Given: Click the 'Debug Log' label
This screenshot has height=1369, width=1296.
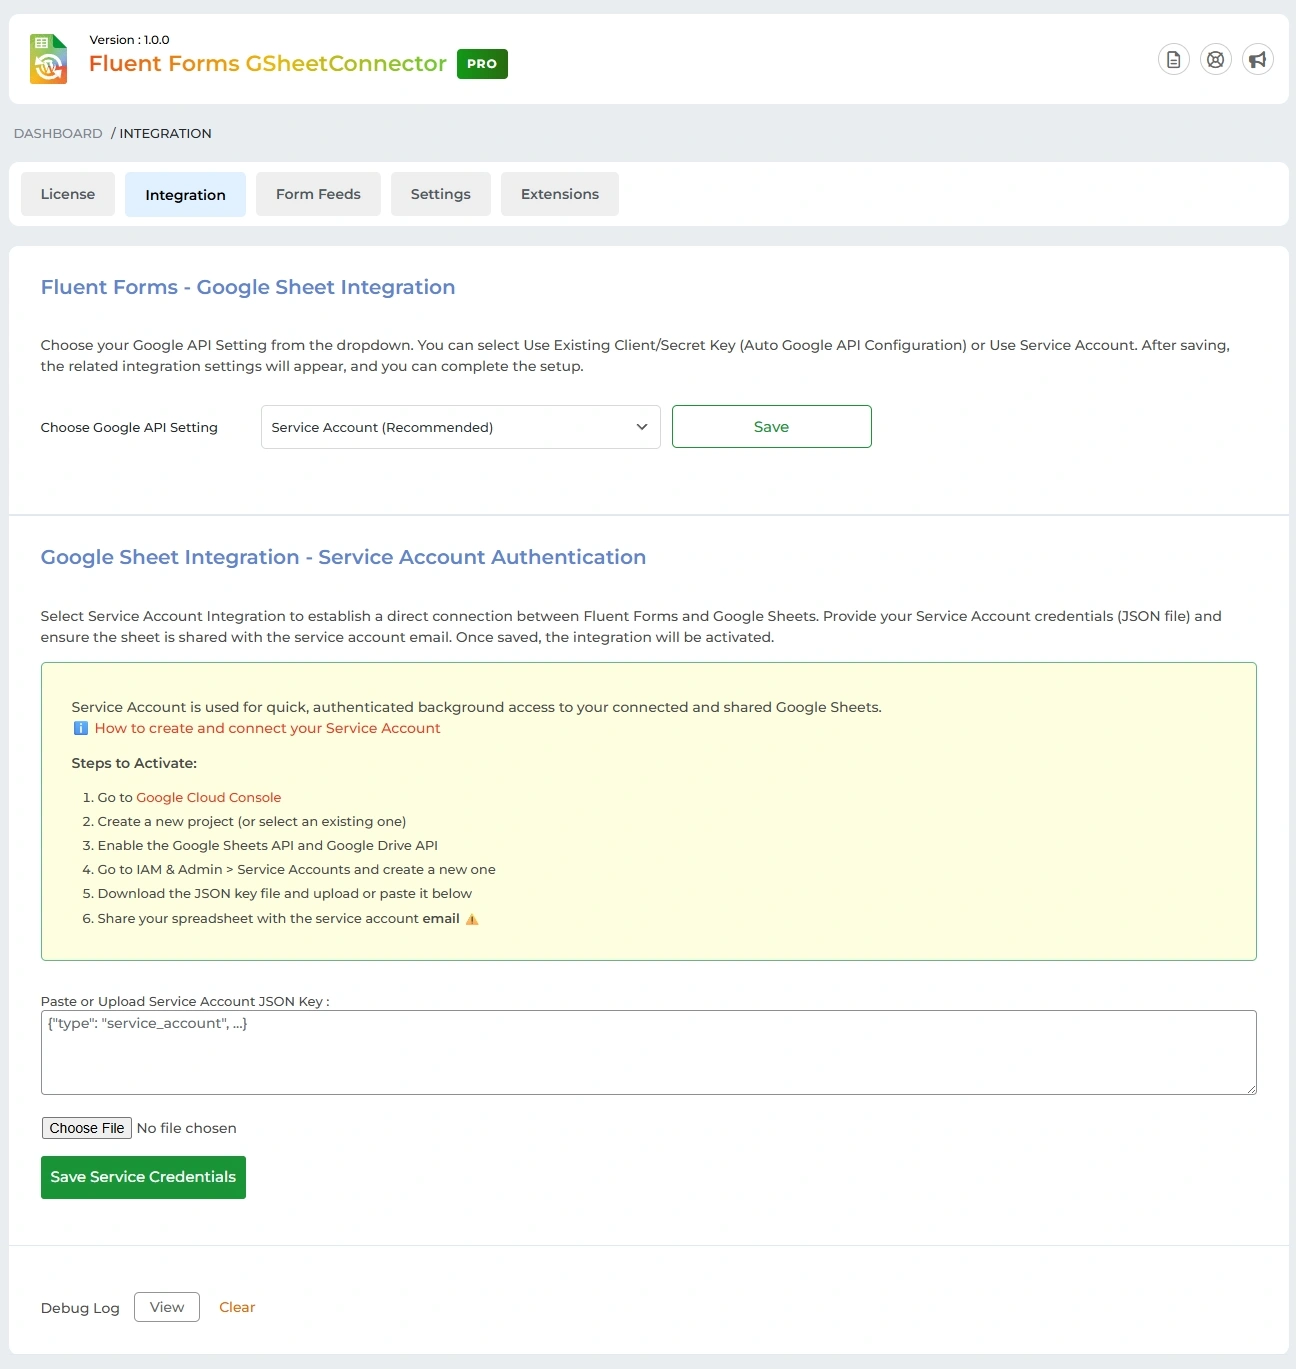Looking at the screenshot, I should pyautogui.click(x=80, y=1308).
